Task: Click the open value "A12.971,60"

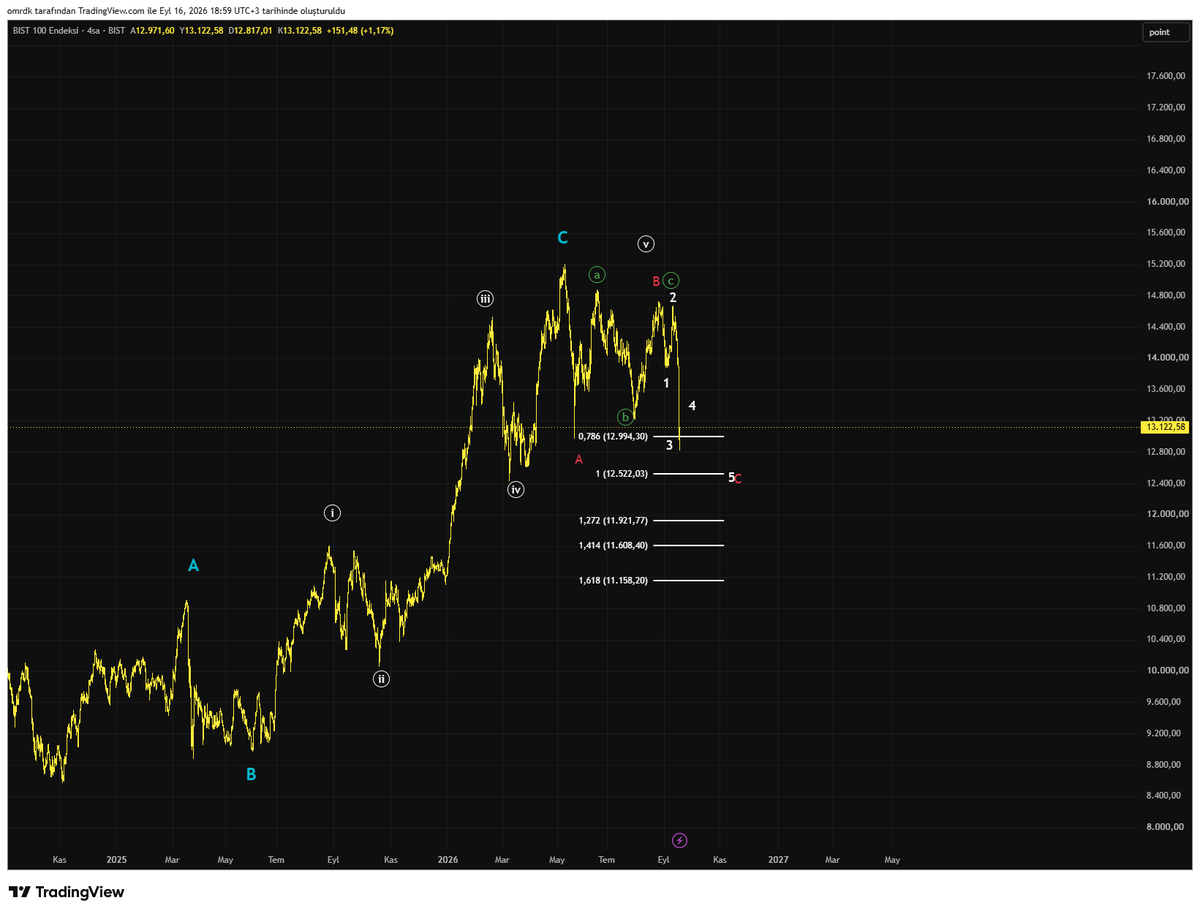Action: (x=152, y=31)
